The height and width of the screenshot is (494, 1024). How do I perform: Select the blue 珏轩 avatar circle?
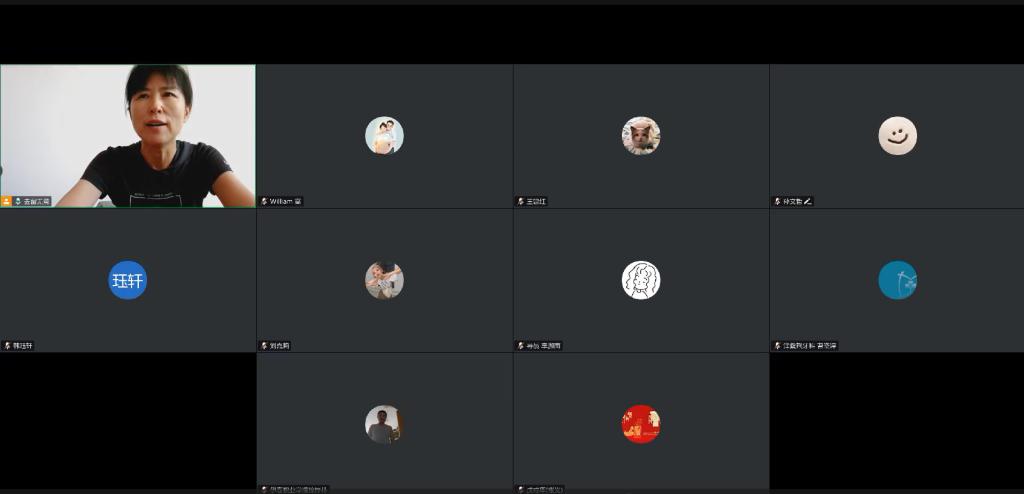tap(127, 280)
